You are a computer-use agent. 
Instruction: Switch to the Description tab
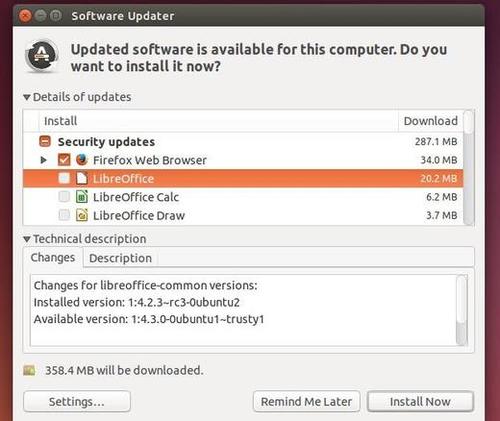120,258
